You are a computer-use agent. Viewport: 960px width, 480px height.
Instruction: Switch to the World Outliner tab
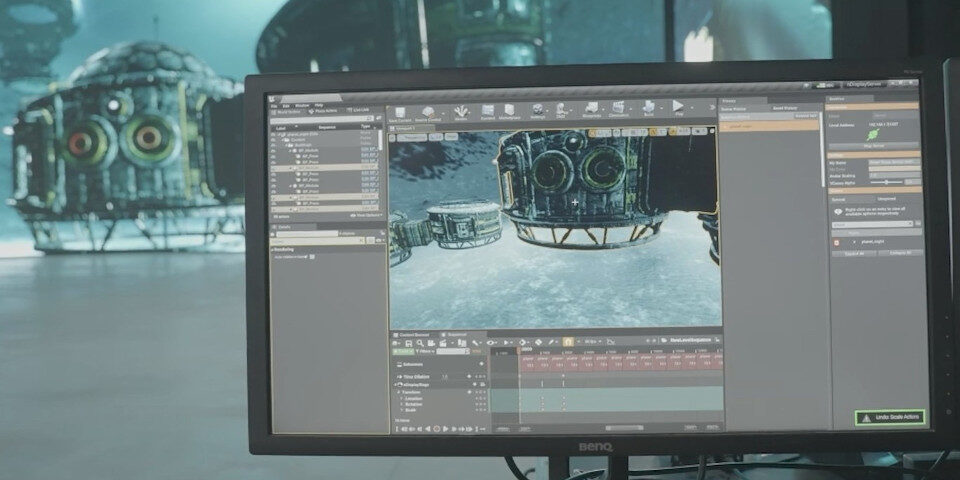click(x=286, y=111)
